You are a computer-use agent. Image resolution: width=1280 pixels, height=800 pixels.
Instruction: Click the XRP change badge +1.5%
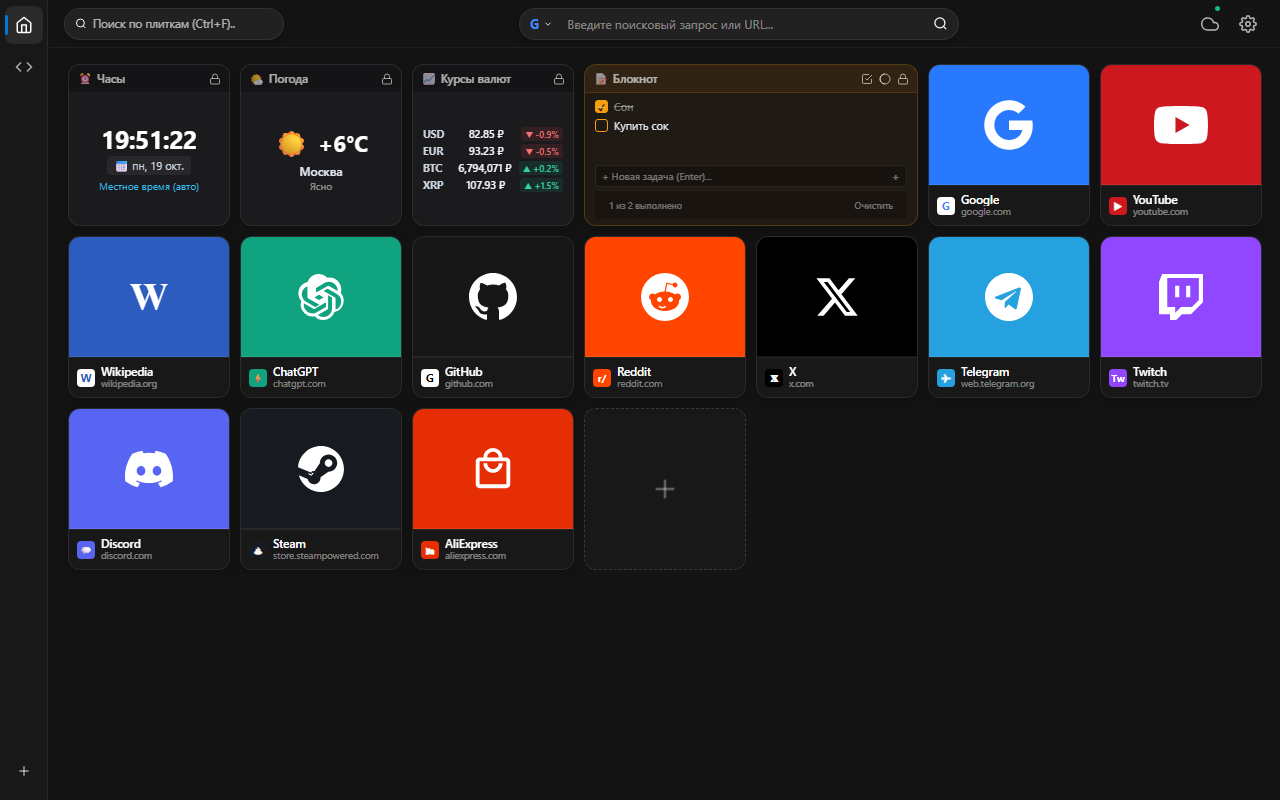(x=542, y=185)
